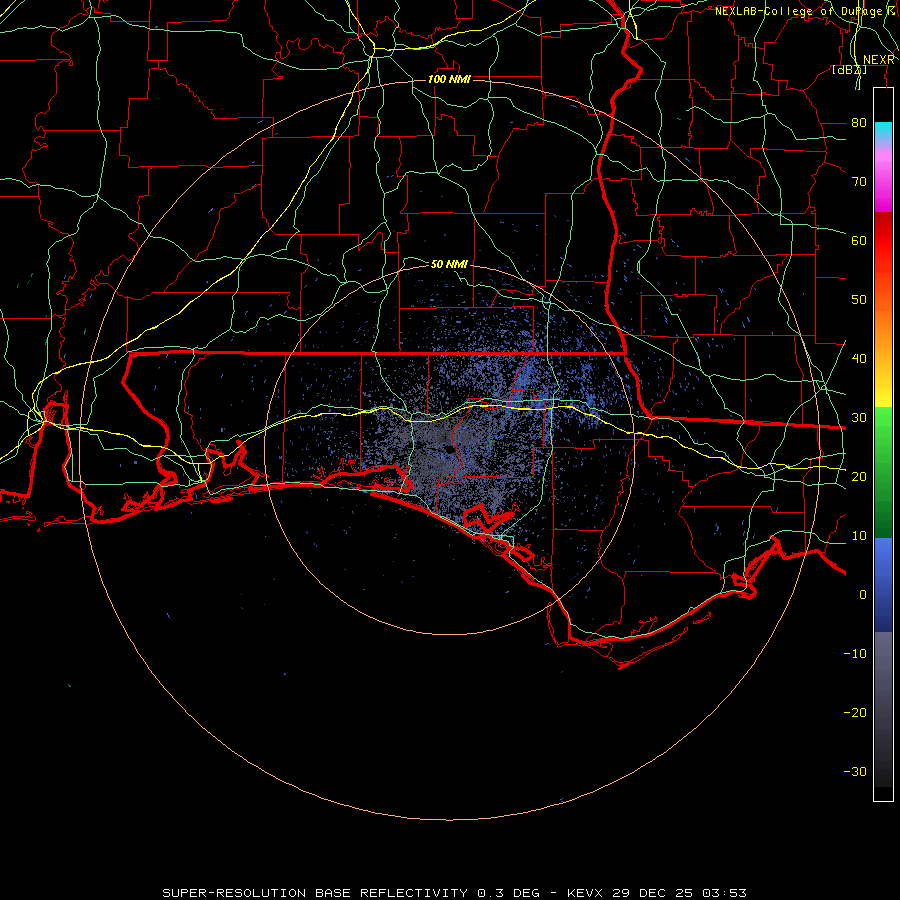Click the 70 value on dBZ scale
Image resolution: width=900 pixels, height=900 pixels.
point(859,181)
